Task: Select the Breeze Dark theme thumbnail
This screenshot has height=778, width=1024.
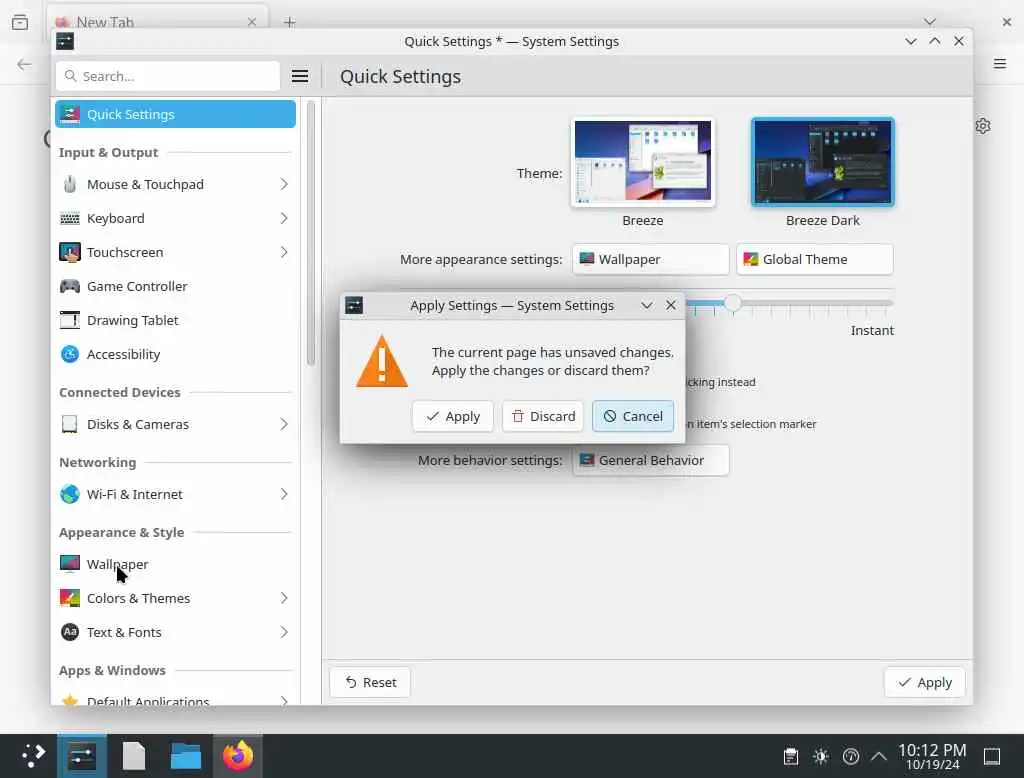Action: (x=823, y=161)
